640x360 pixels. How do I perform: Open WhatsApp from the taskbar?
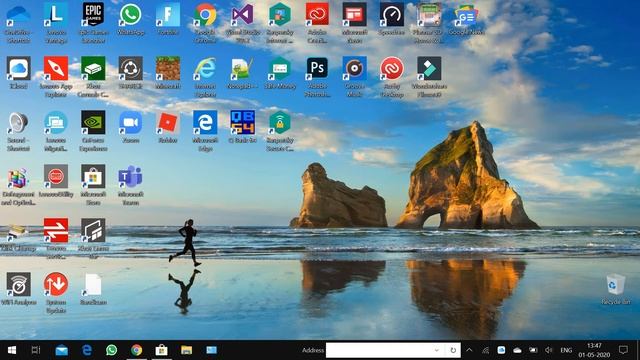(111, 350)
